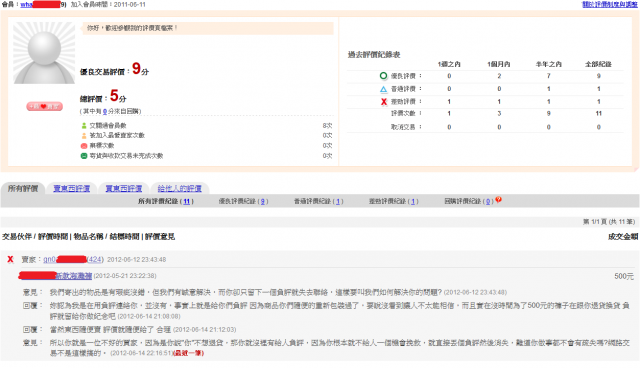Click green icon beside 寄貨與收款交易未完成次數
This screenshot has width=640, height=368.
(84, 156)
